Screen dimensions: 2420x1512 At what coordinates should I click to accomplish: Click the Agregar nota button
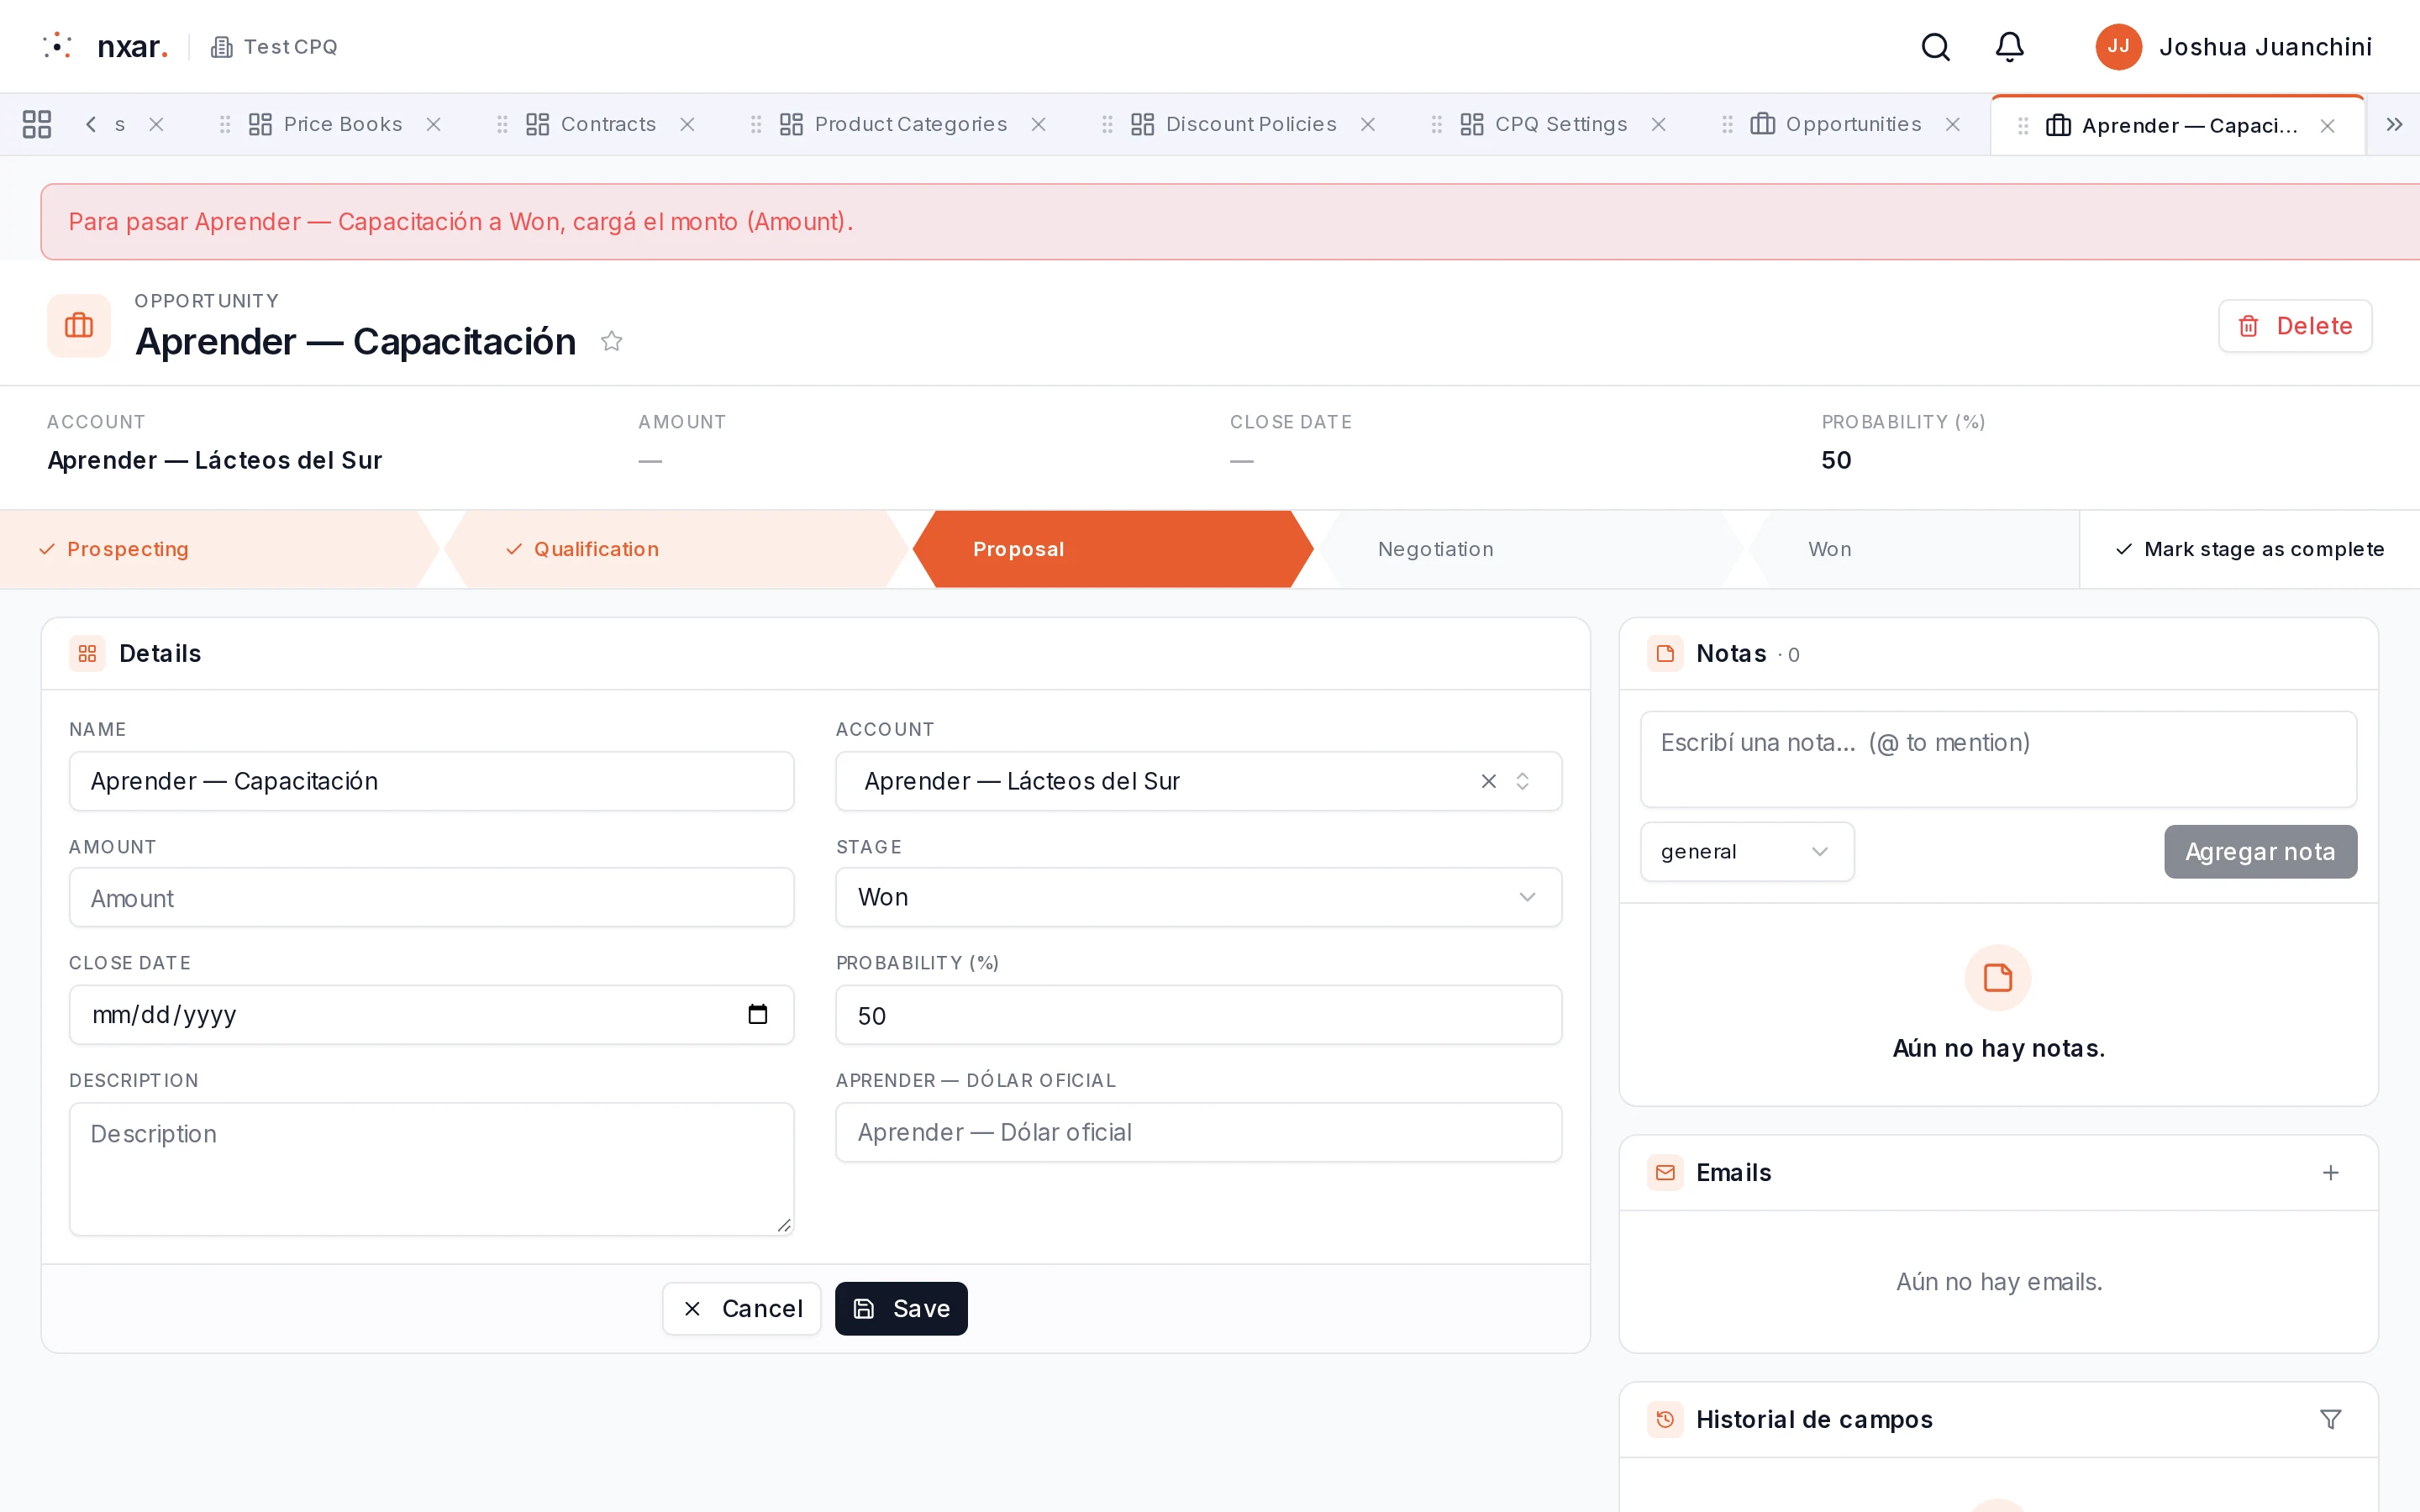tap(2260, 852)
